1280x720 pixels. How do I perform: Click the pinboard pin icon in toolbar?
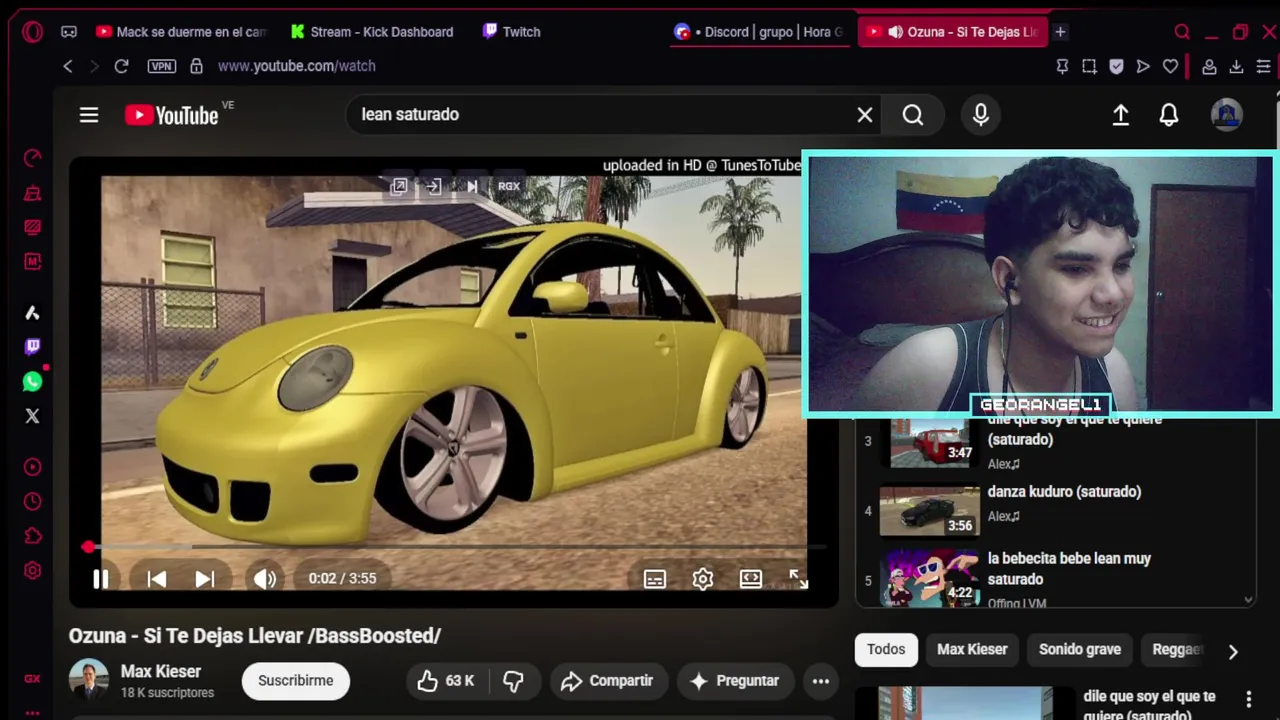click(1062, 66)
